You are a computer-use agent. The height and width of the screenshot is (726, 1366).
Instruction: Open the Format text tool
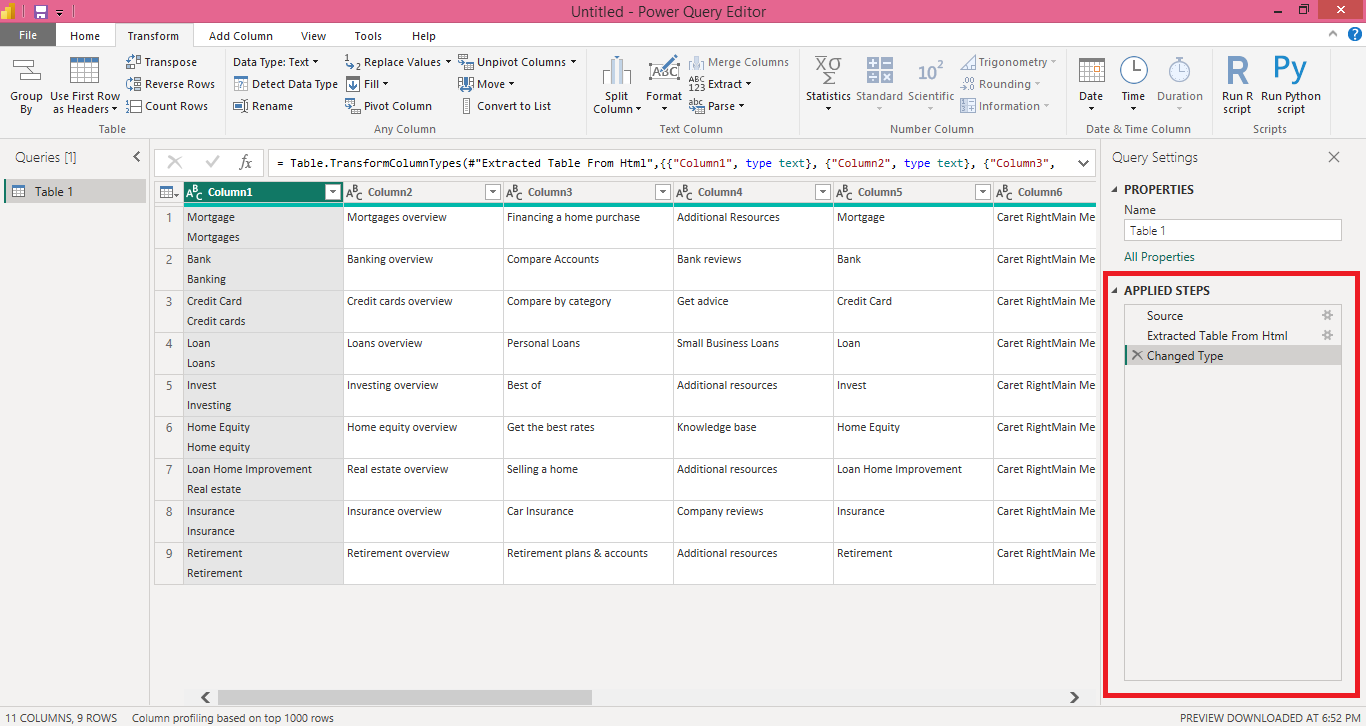663,85
